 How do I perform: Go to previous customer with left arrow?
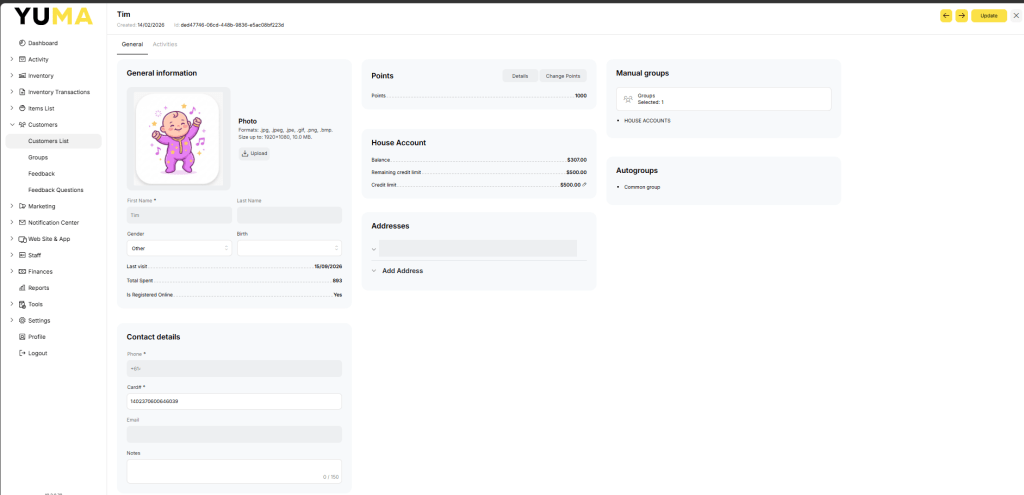pos(946,16)
